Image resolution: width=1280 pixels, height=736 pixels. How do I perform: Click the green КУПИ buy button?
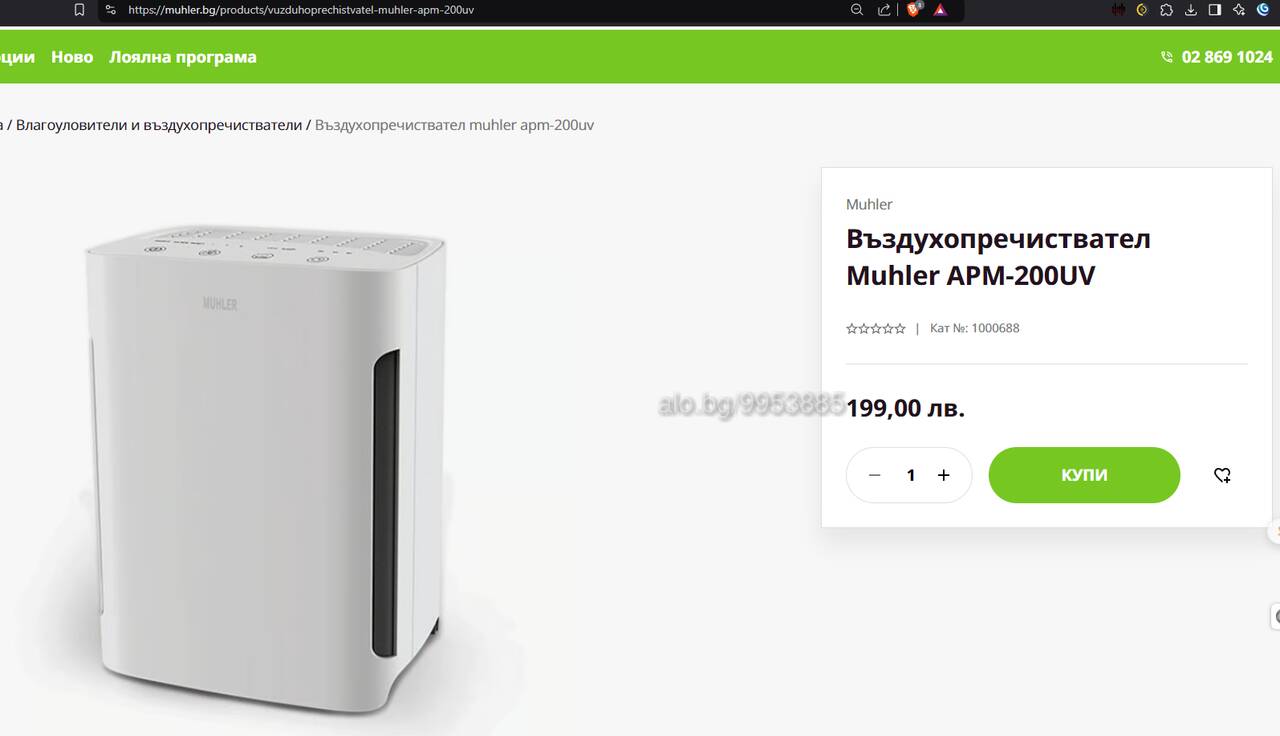point(1084,475)
